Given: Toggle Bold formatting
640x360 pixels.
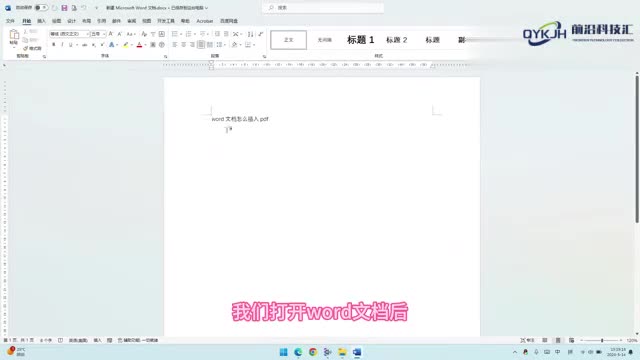Looking at the screenshot, I should 53,44.
